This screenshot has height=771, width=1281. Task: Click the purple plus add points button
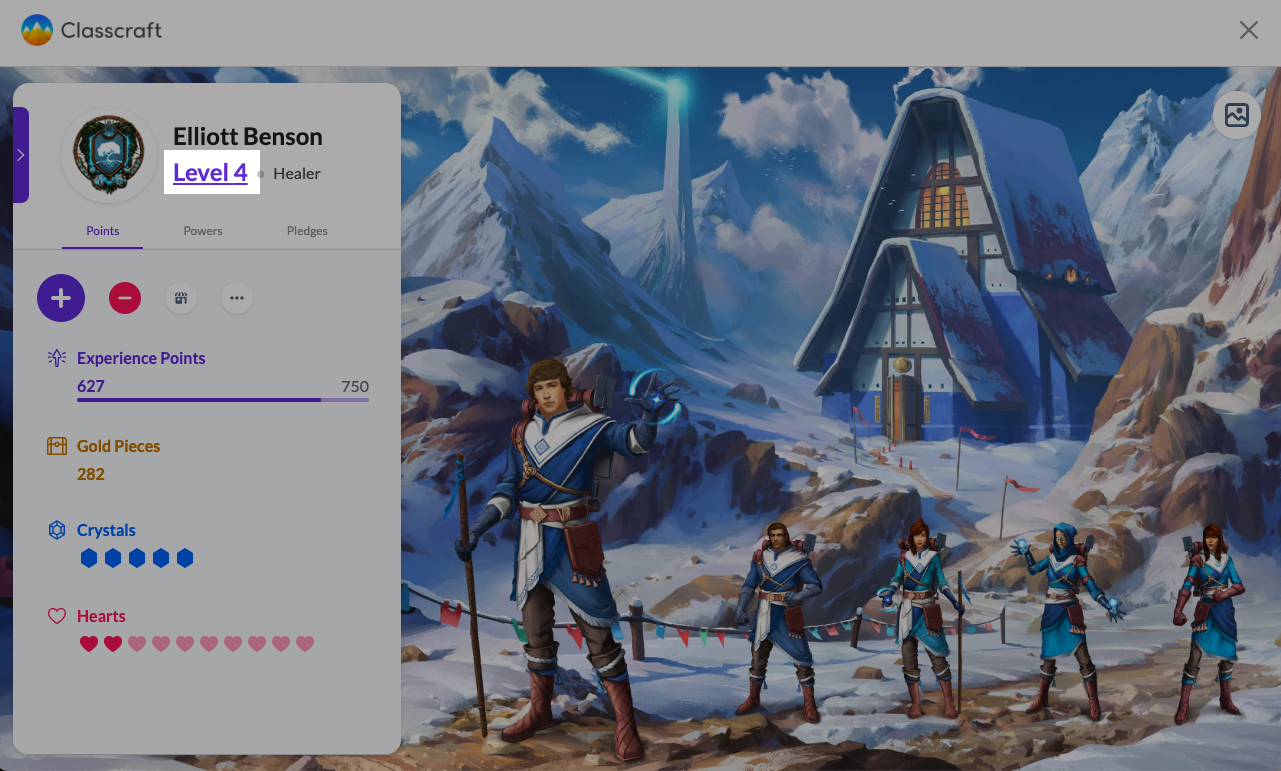[61, 298]
